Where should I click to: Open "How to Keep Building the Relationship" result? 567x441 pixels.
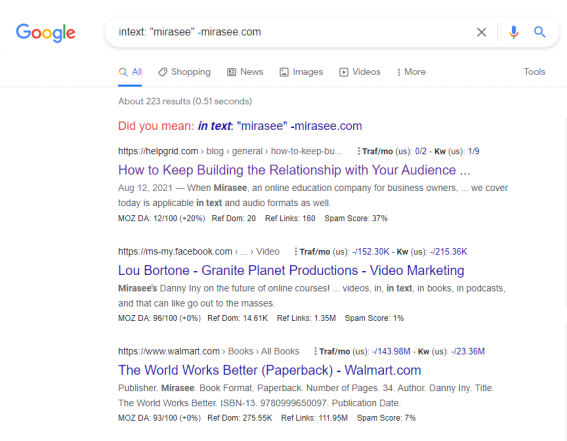(294, 170)
